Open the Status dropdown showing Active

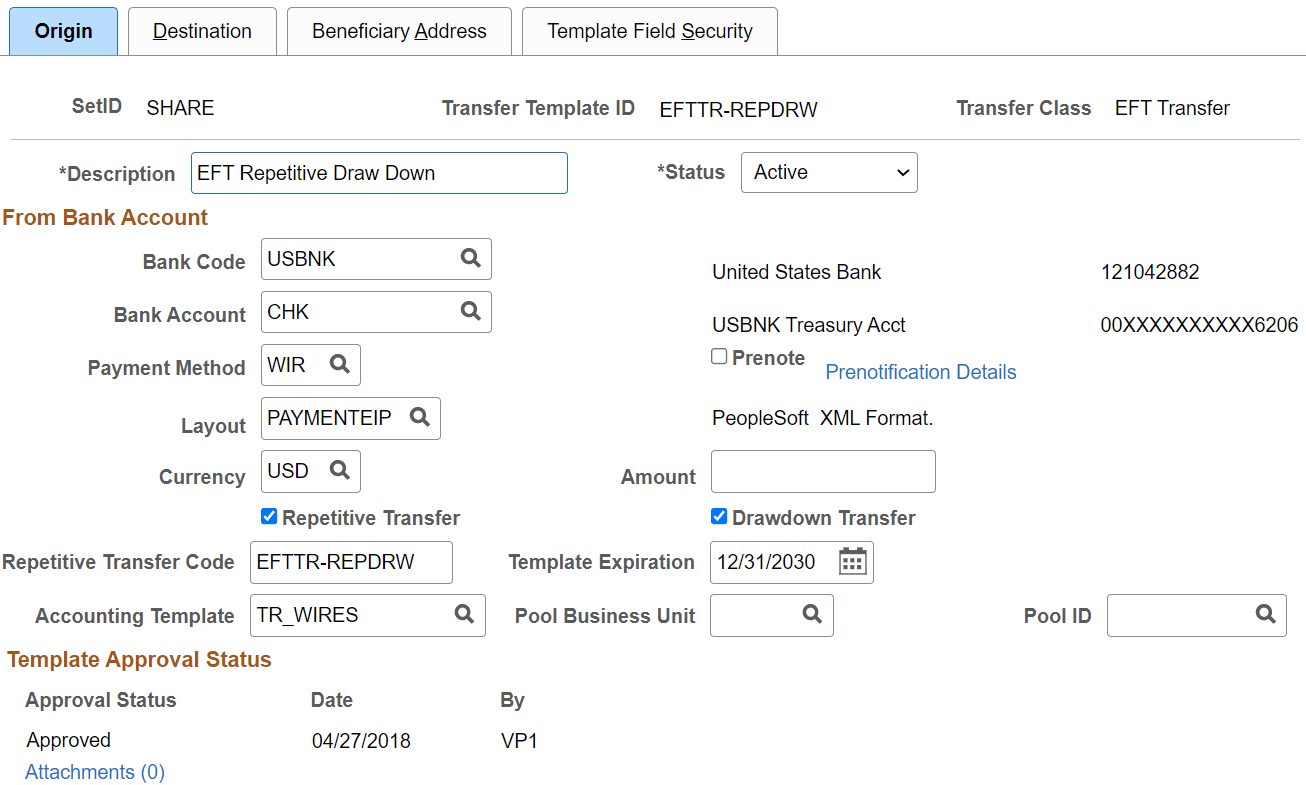pyautogui.click(x=828, y=172)
